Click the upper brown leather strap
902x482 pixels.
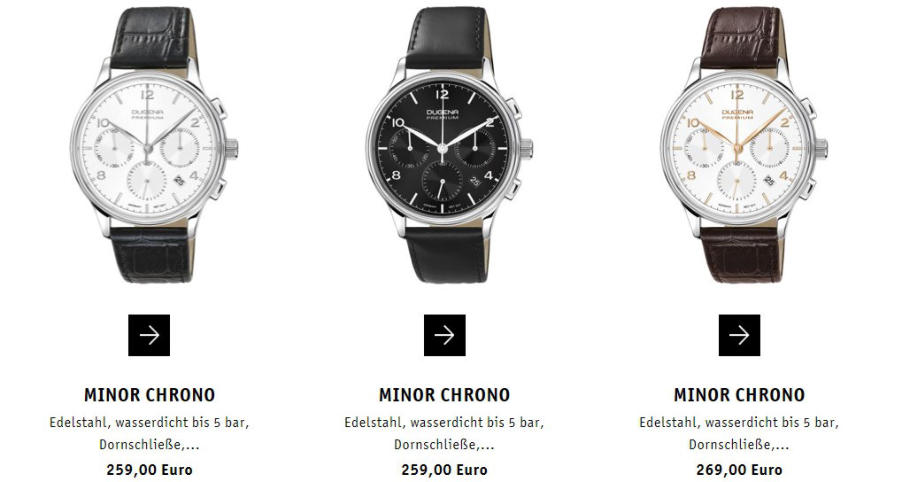[741, 37]
